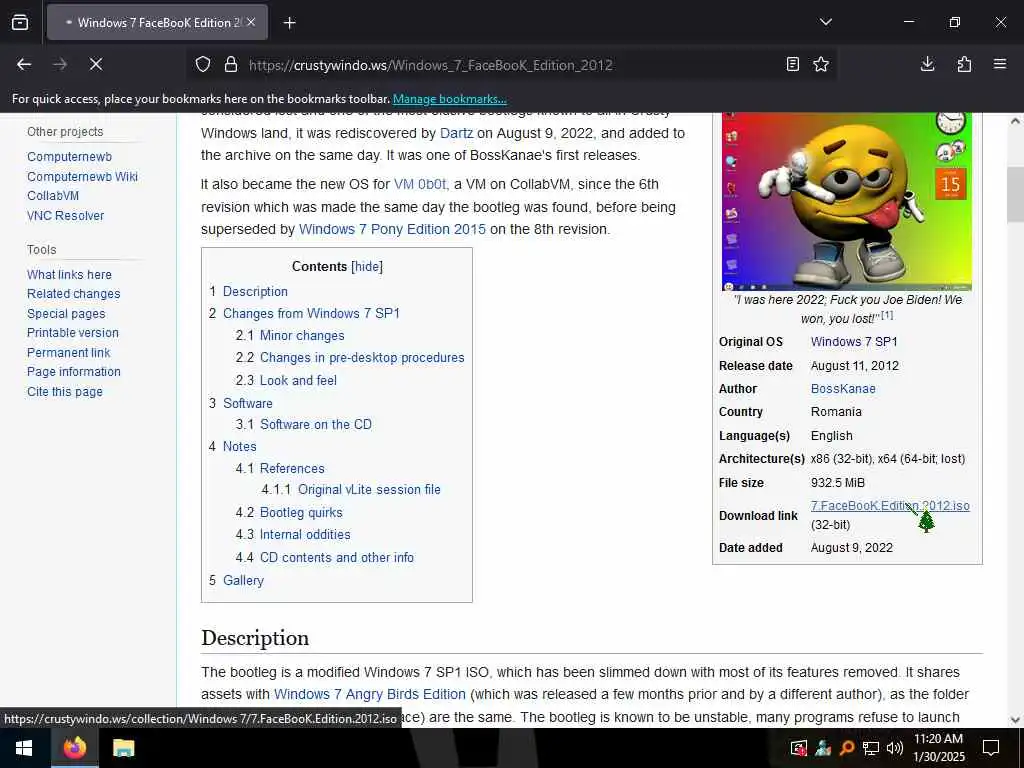The height and width of the screenshot is (768, 1024).
Task: Open Permanent link tool
Action: [x=69, y=353]
